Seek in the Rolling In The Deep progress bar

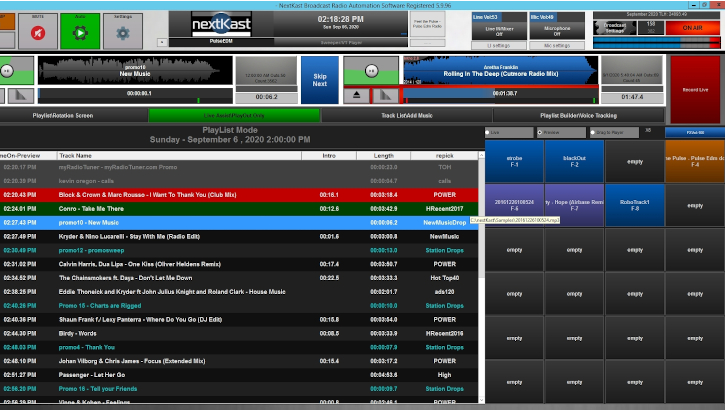[501, 93]
